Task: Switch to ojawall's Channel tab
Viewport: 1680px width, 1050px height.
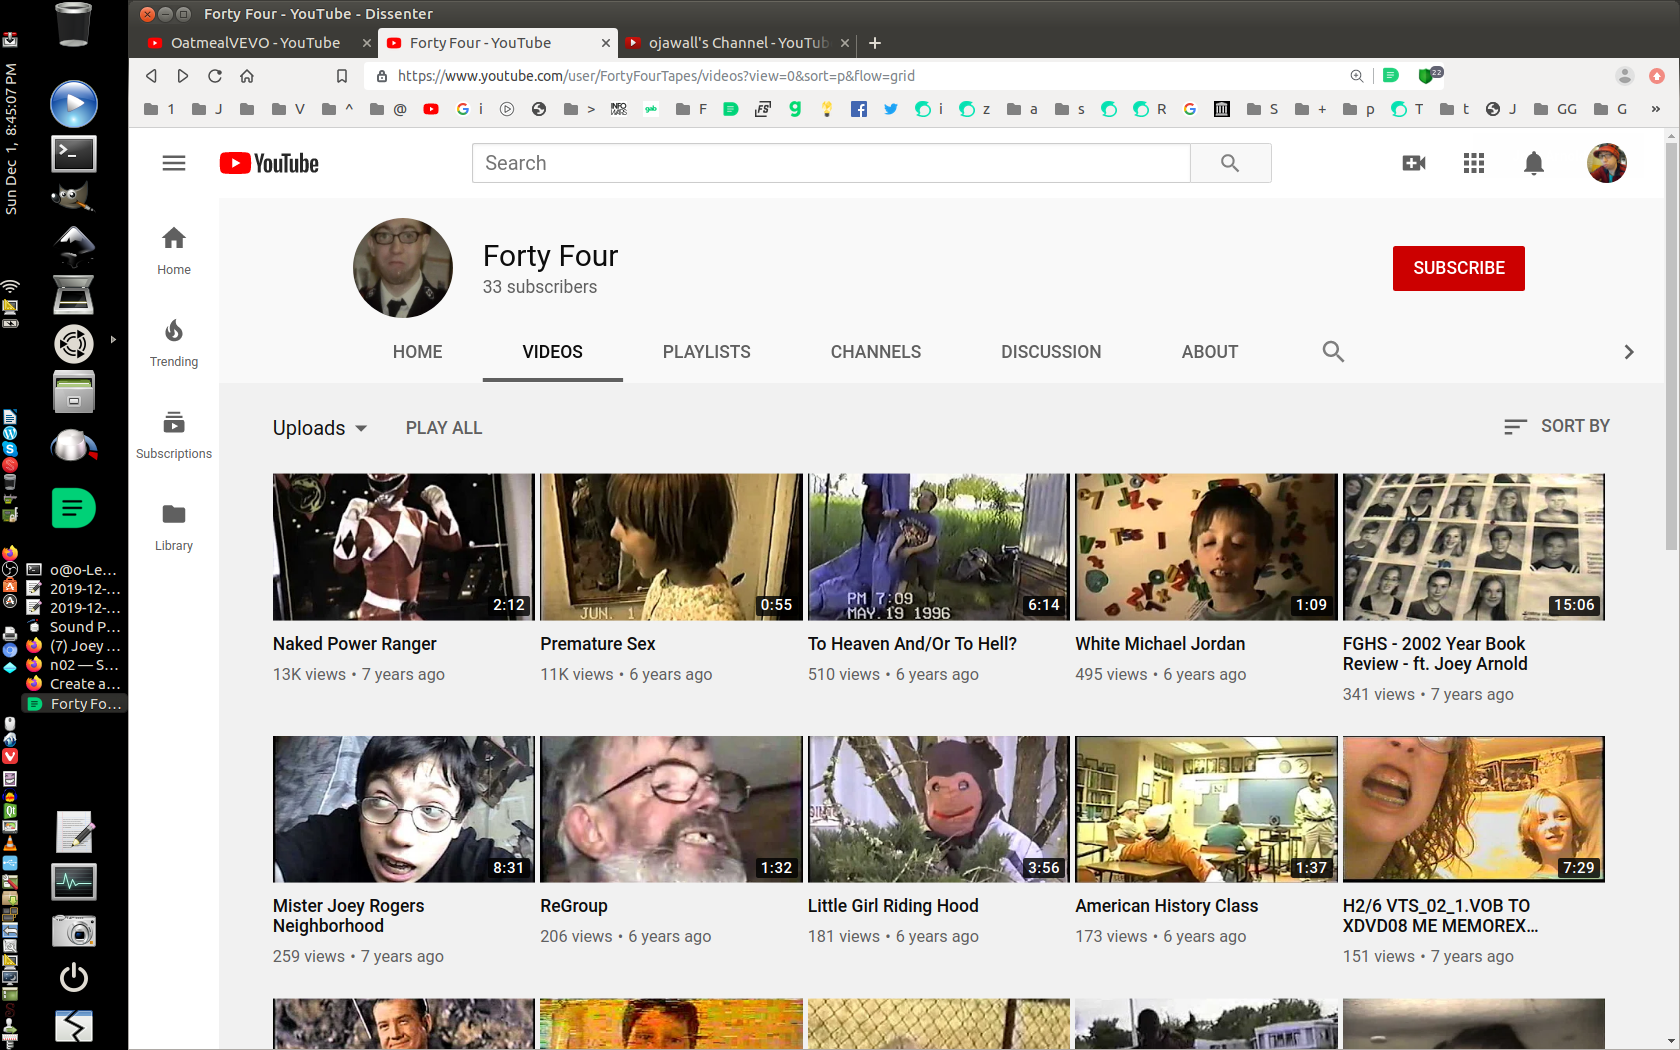Action: [x=738, y=43]
